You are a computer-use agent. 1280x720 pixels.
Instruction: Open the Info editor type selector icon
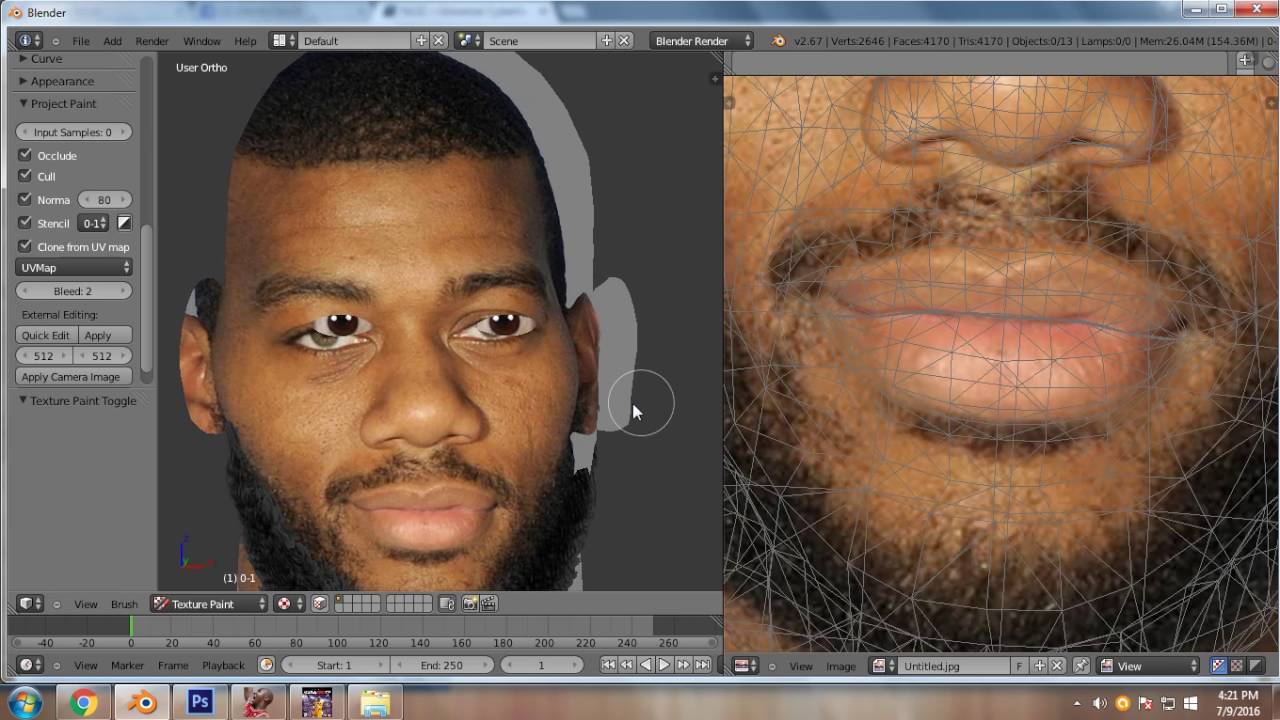30,41
